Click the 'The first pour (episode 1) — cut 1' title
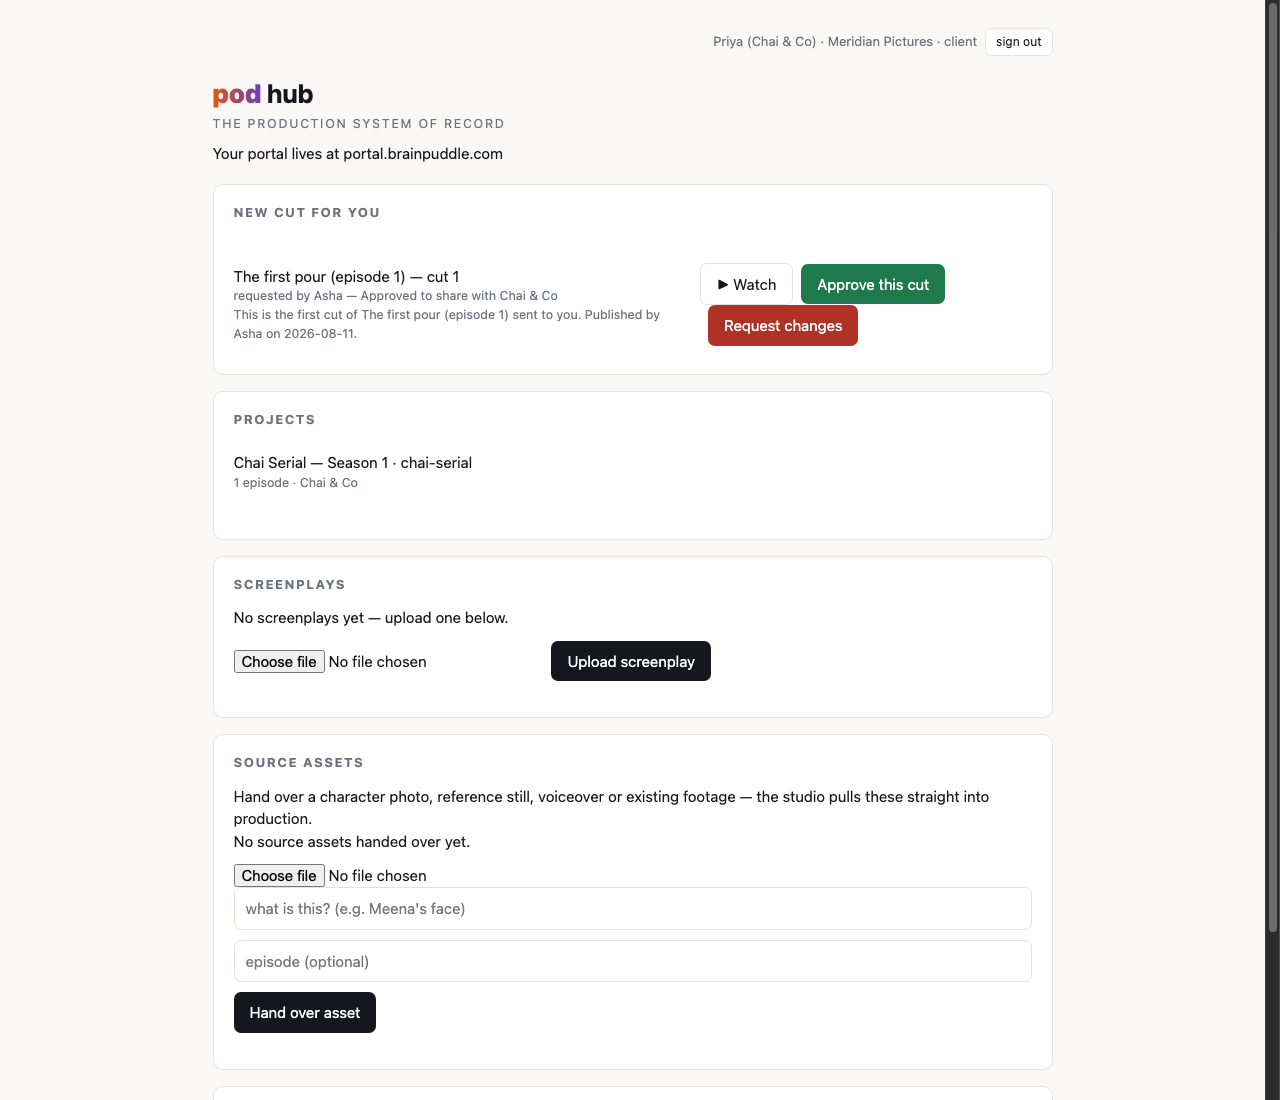Screen dimensions: 1280x1100 [x=347, y=277]
